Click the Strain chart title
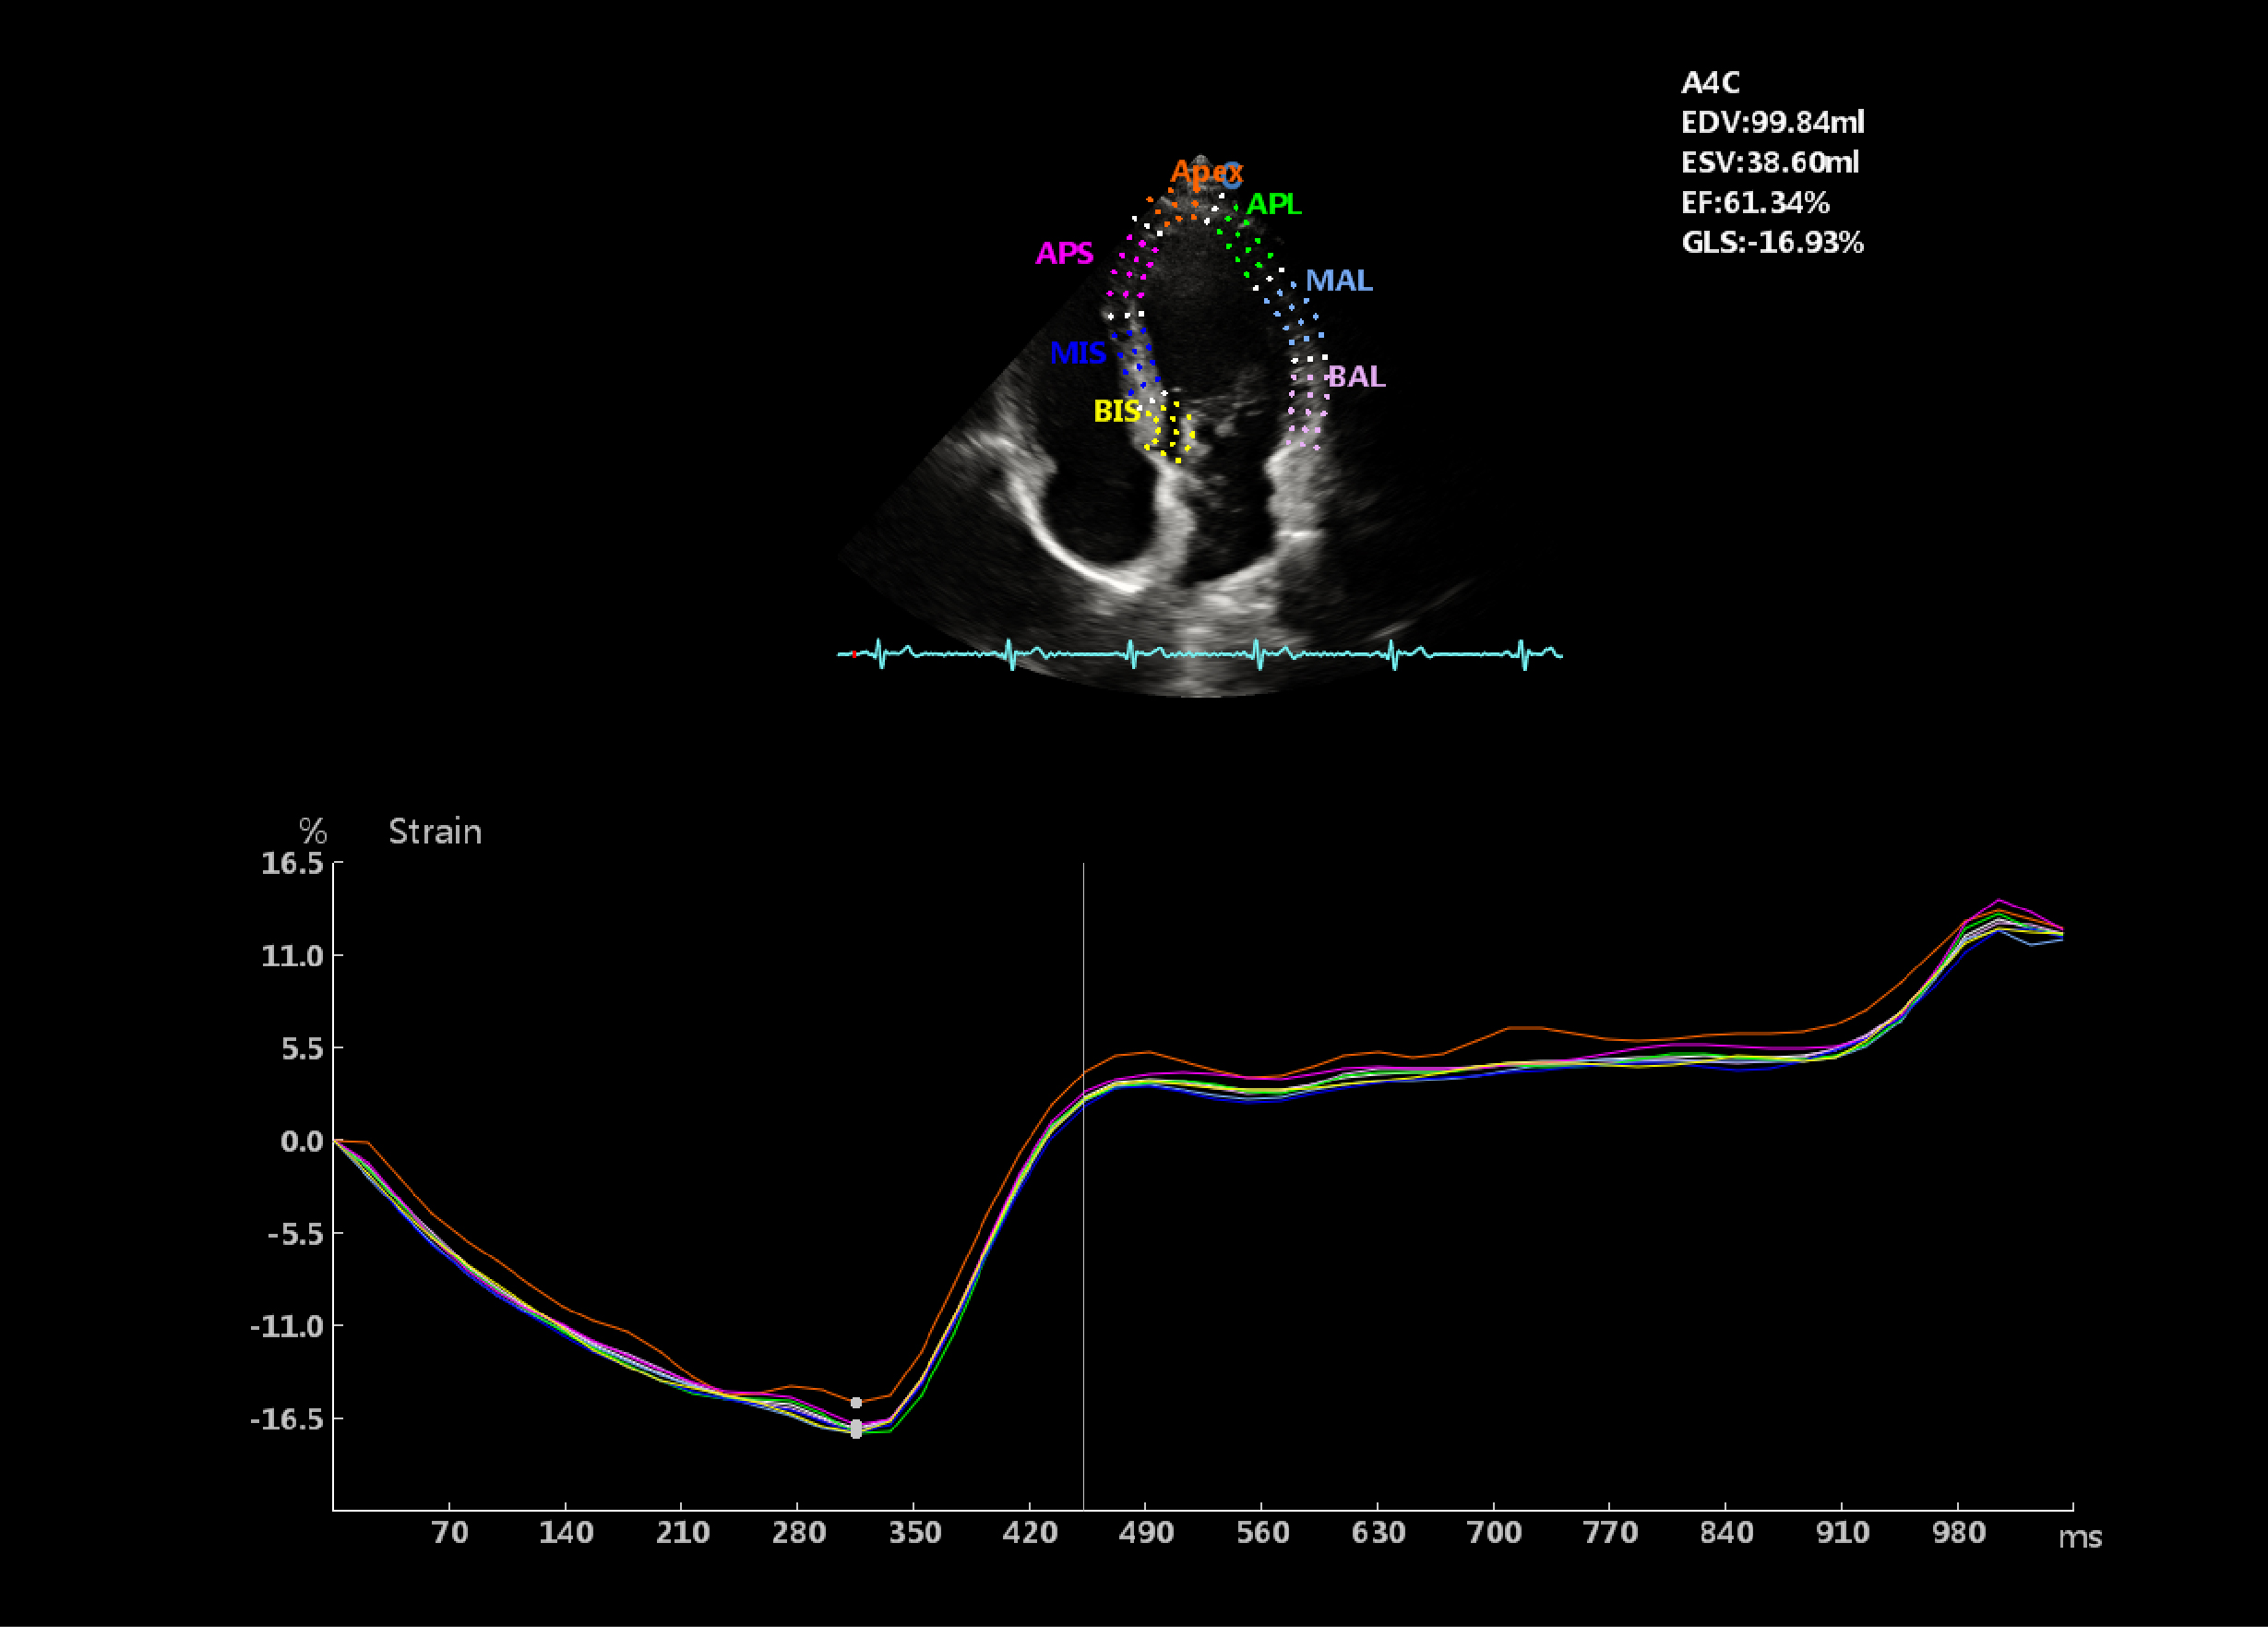Image resolution: width=2268 pixels, height=1627 pixels. 435,832
